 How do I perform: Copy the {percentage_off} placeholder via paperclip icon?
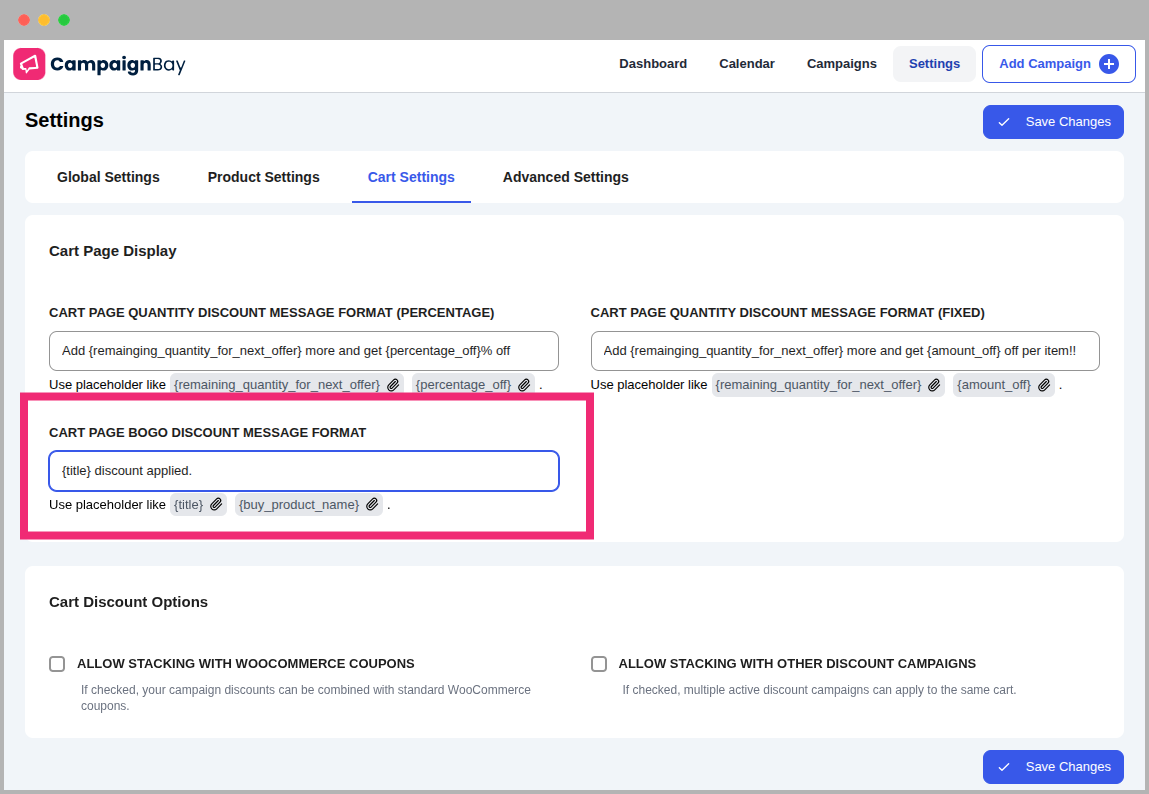click(524, 385)
